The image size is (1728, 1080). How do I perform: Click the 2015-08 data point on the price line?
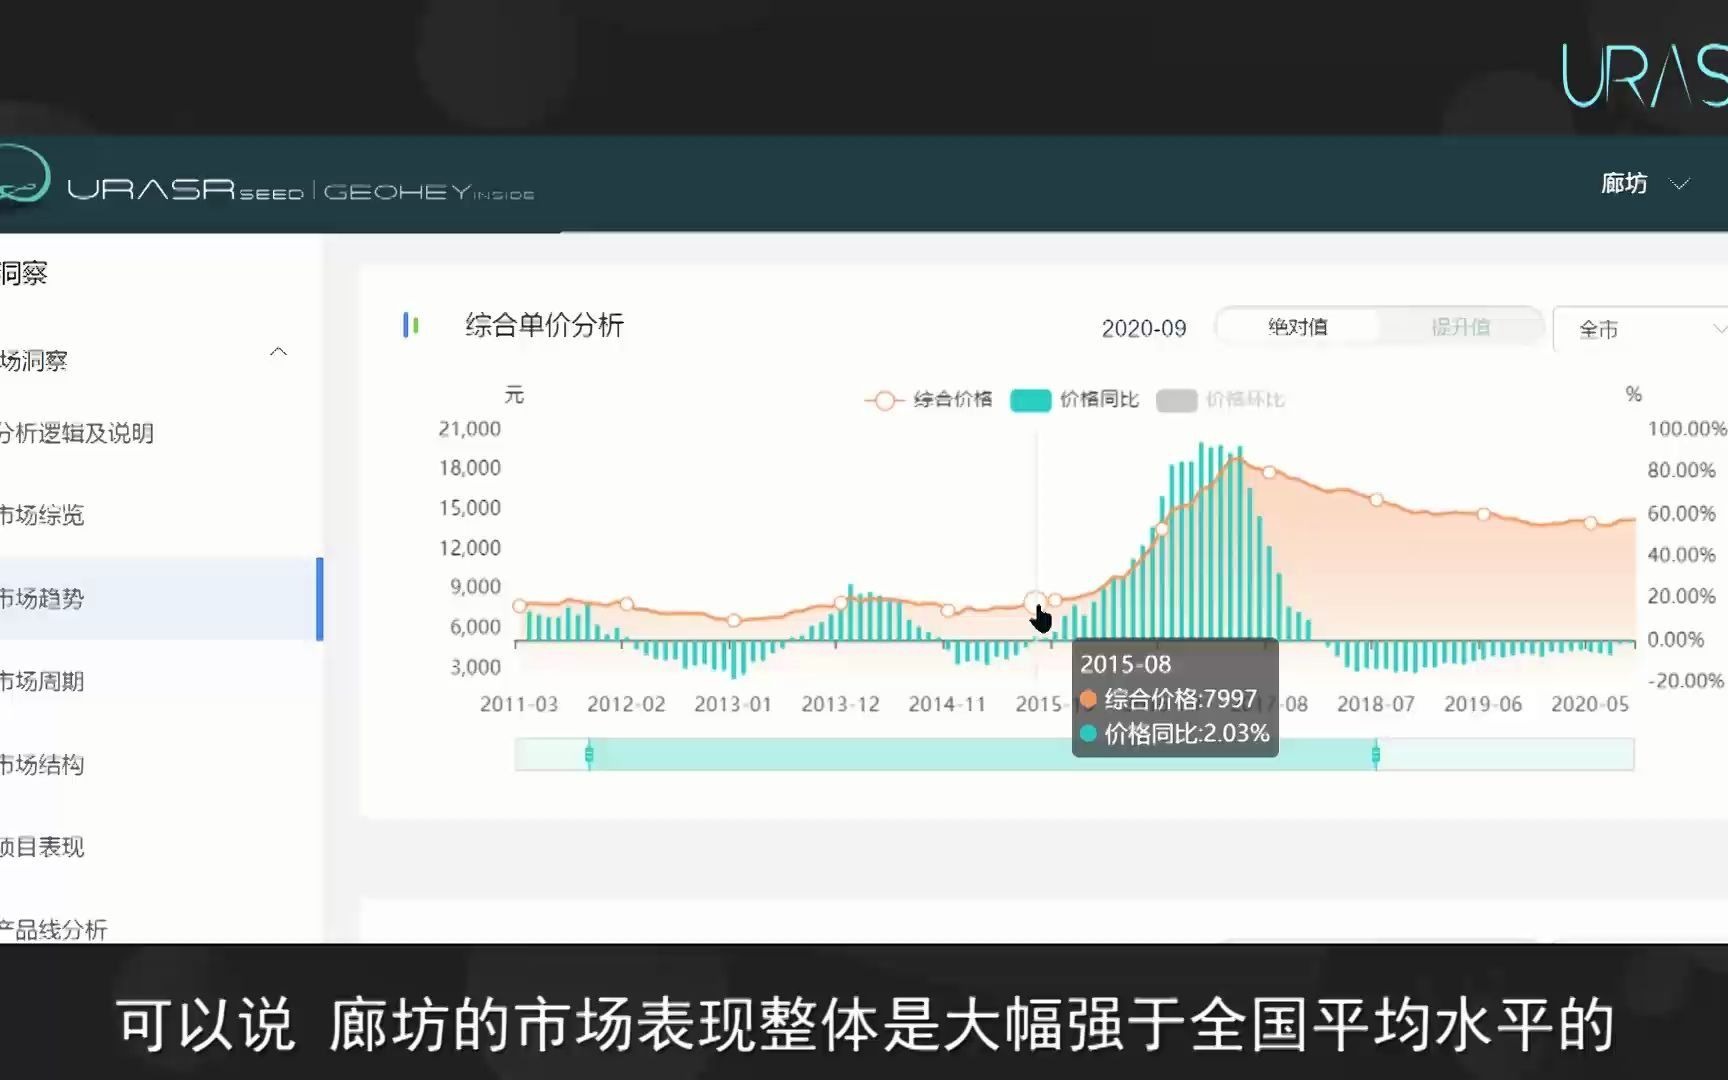[x=1036, y=602]
